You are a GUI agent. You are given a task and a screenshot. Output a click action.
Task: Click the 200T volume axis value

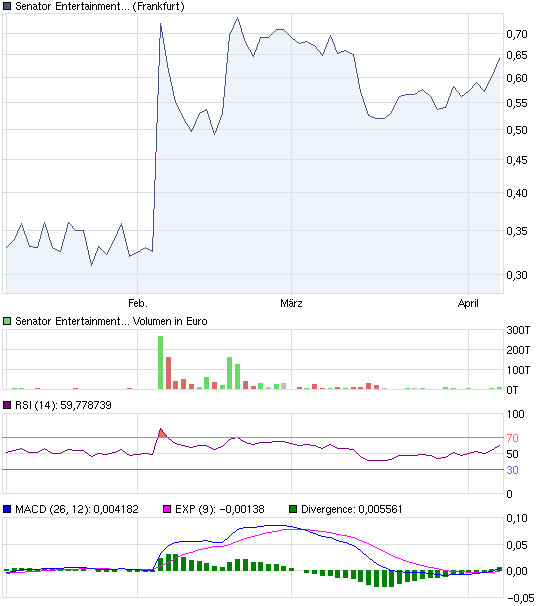coord(518,351)
